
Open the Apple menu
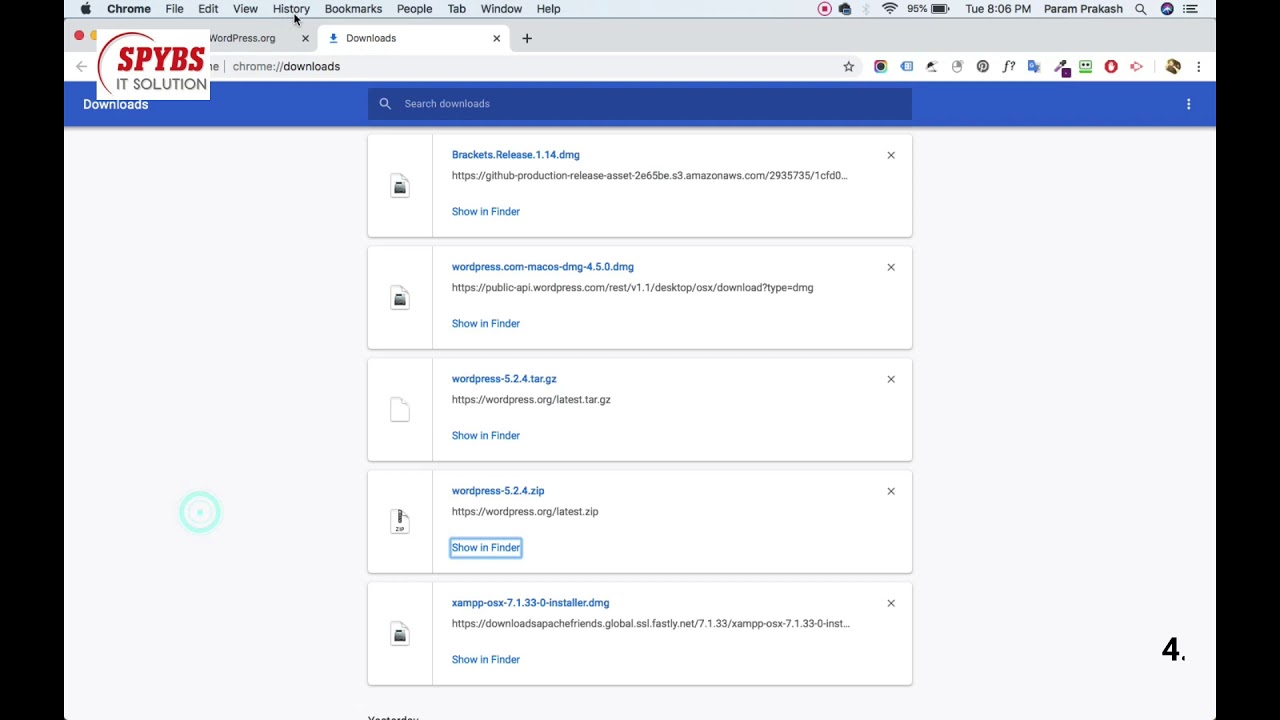coord(86,9)
